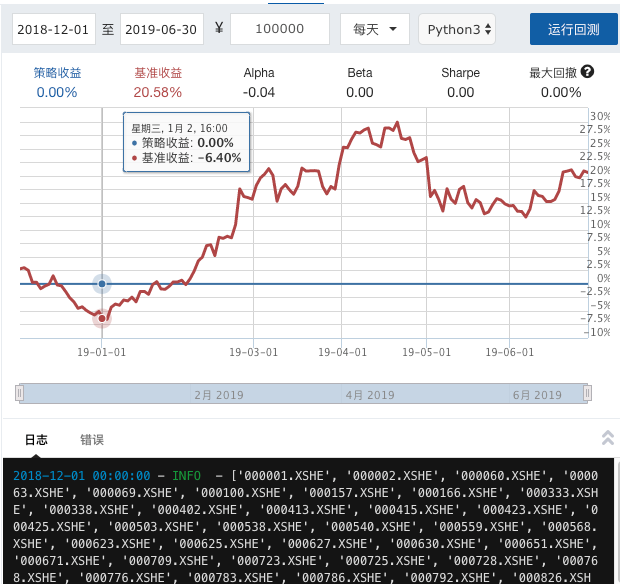Open the max drawdown help question-mark icon

coord(587,72)
